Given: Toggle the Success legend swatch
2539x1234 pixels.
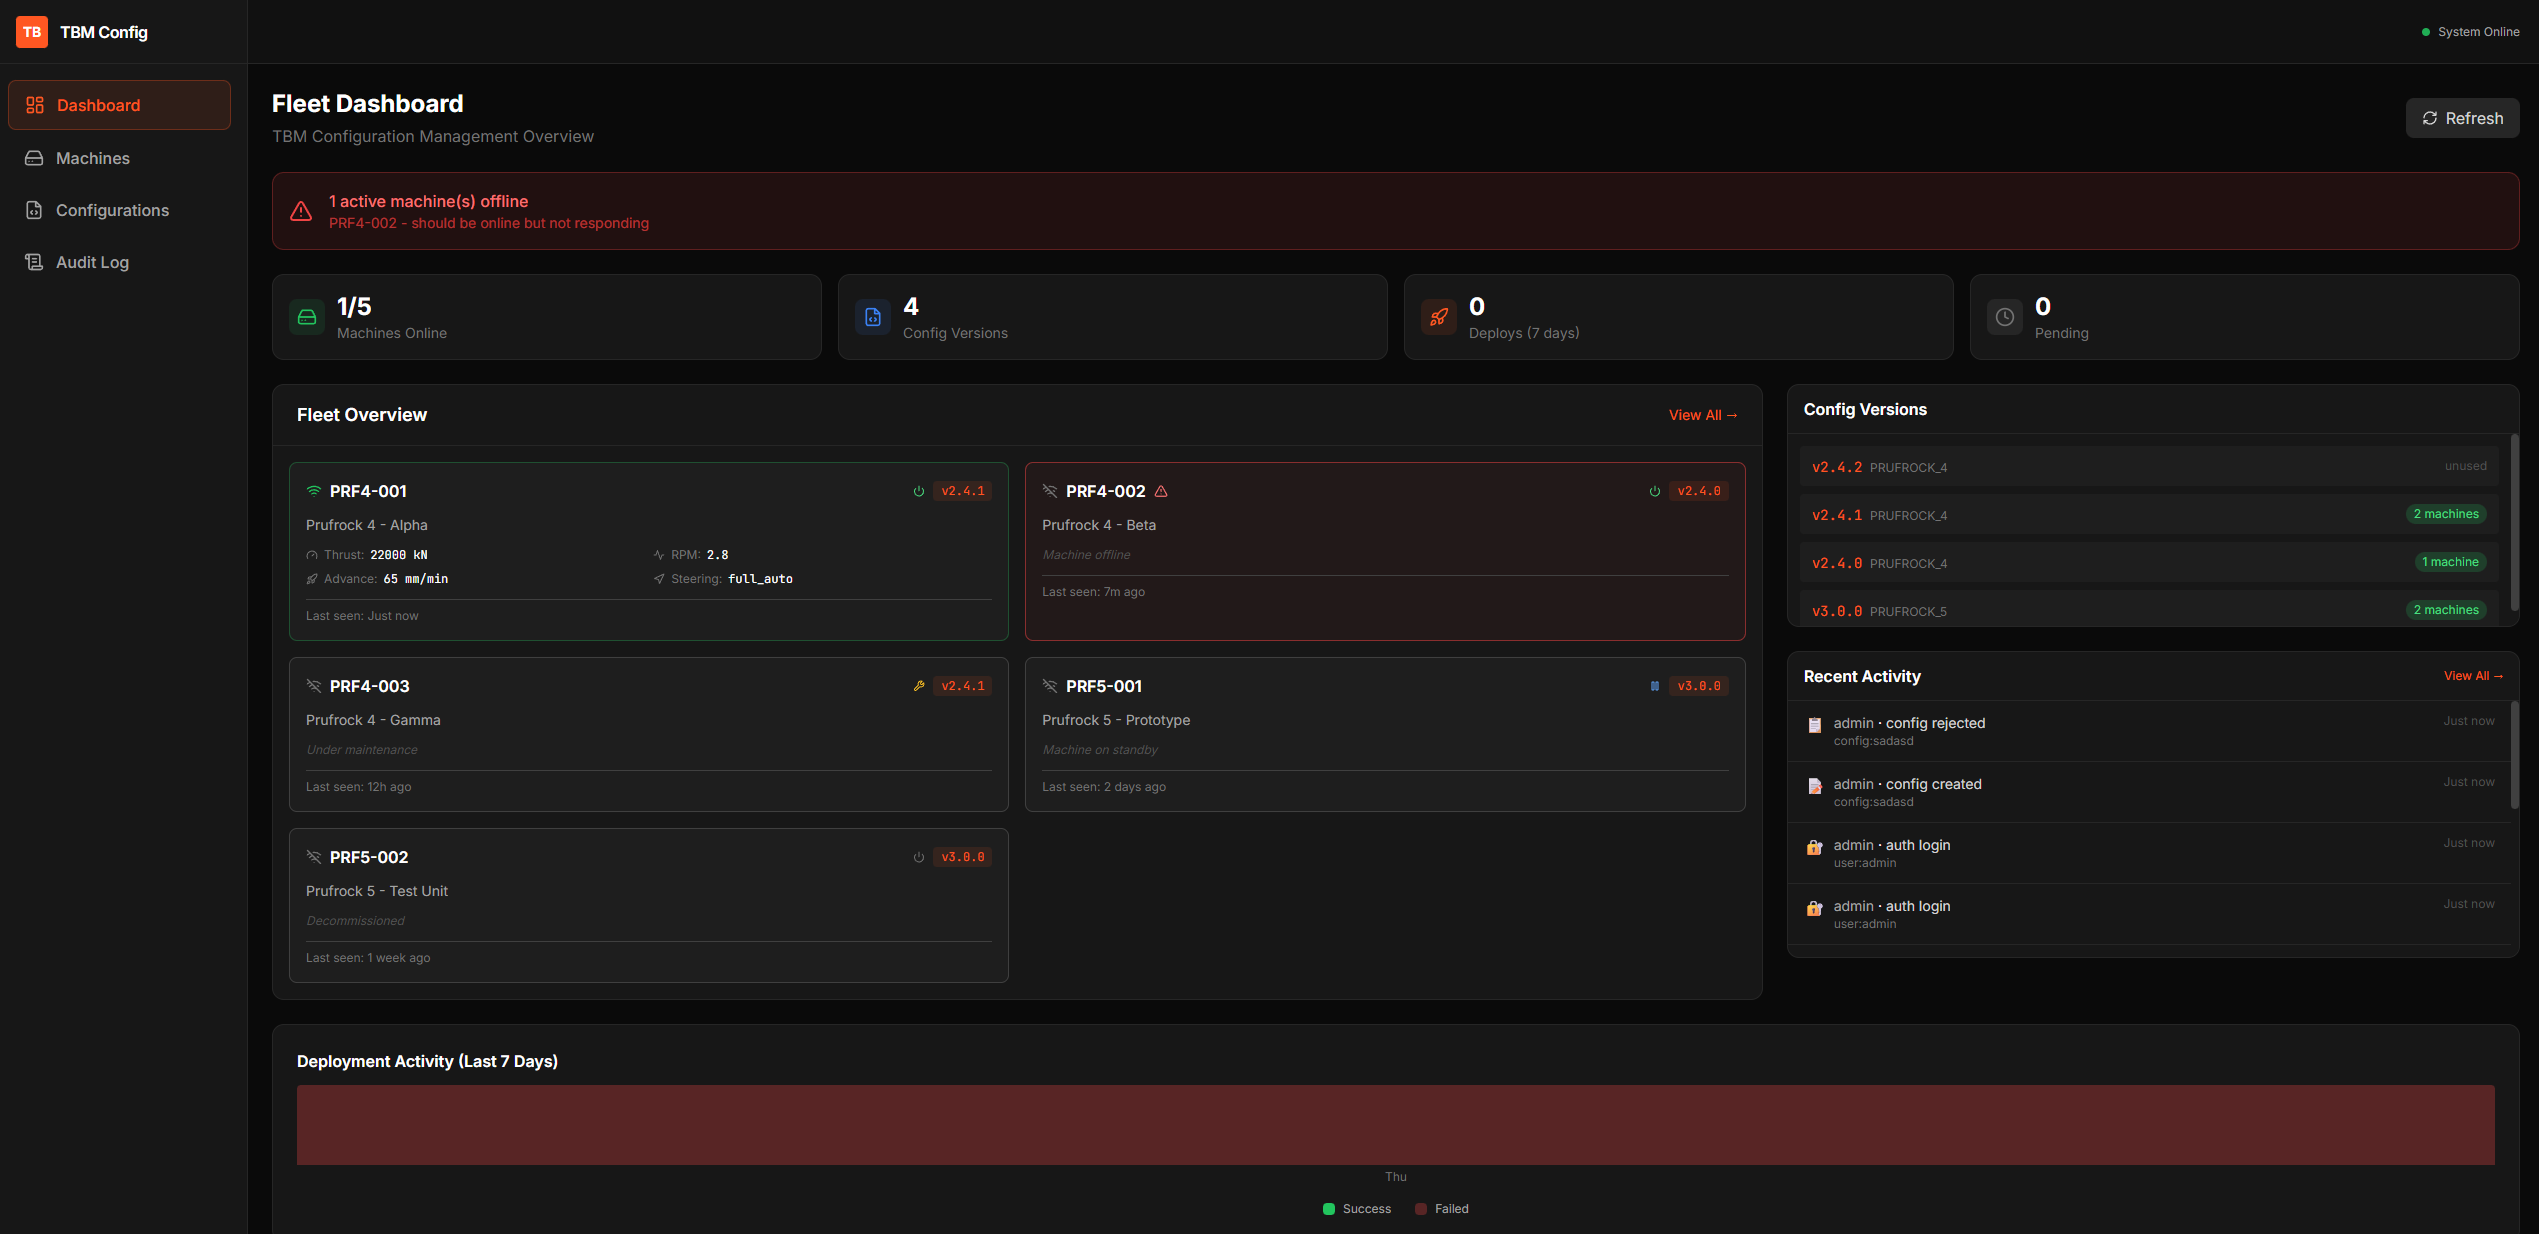Looking at the screenshot, I should pos(1329,1209).
